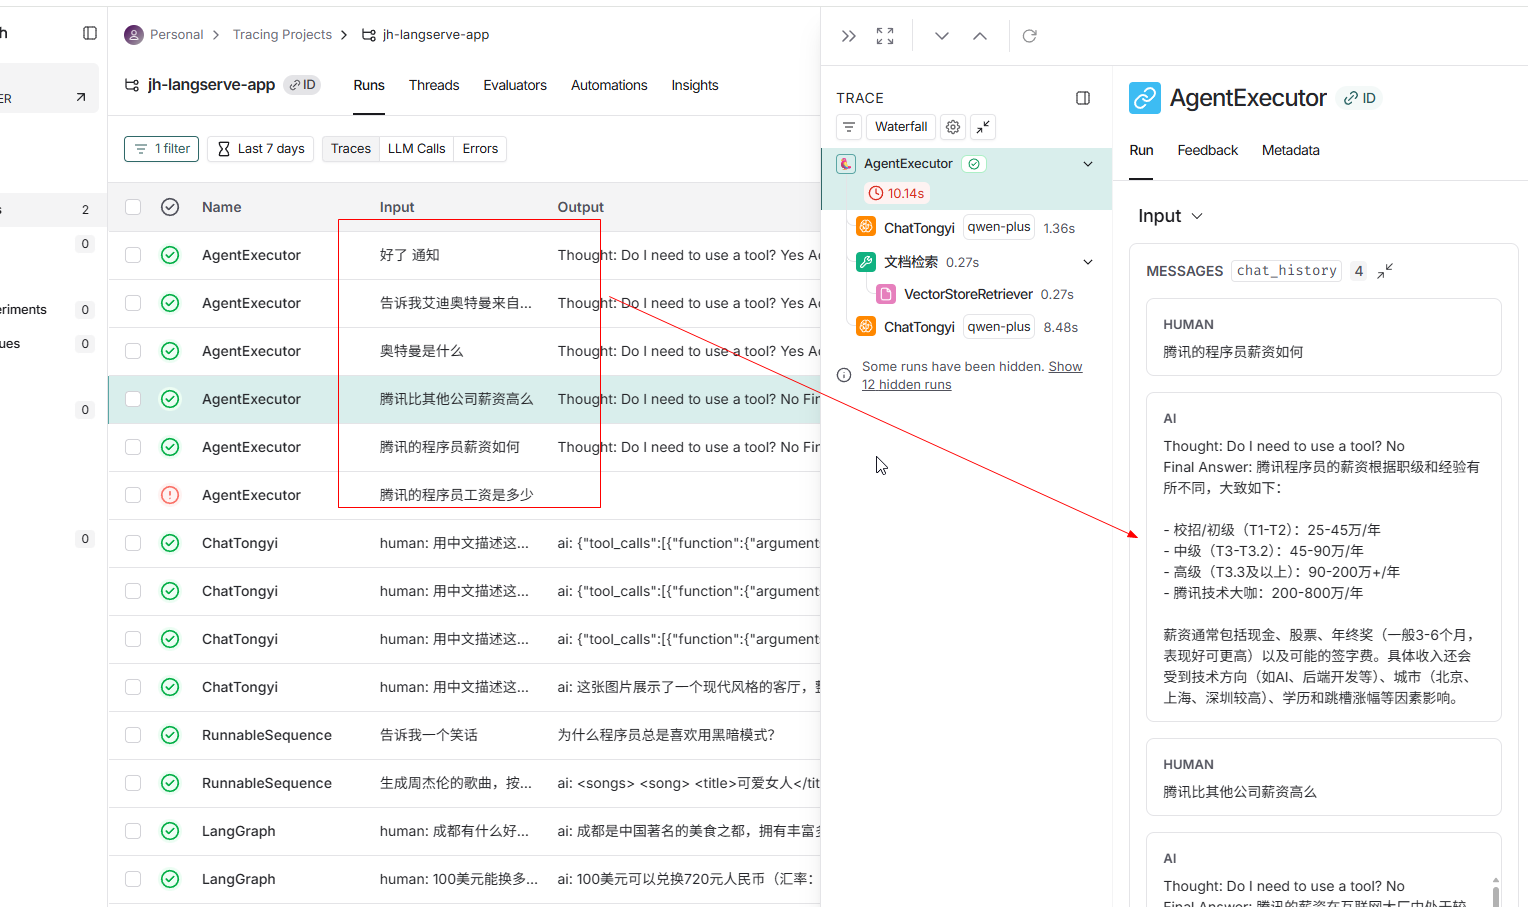Open the Last 7 days time range dropdown

[x=261, y=149]
